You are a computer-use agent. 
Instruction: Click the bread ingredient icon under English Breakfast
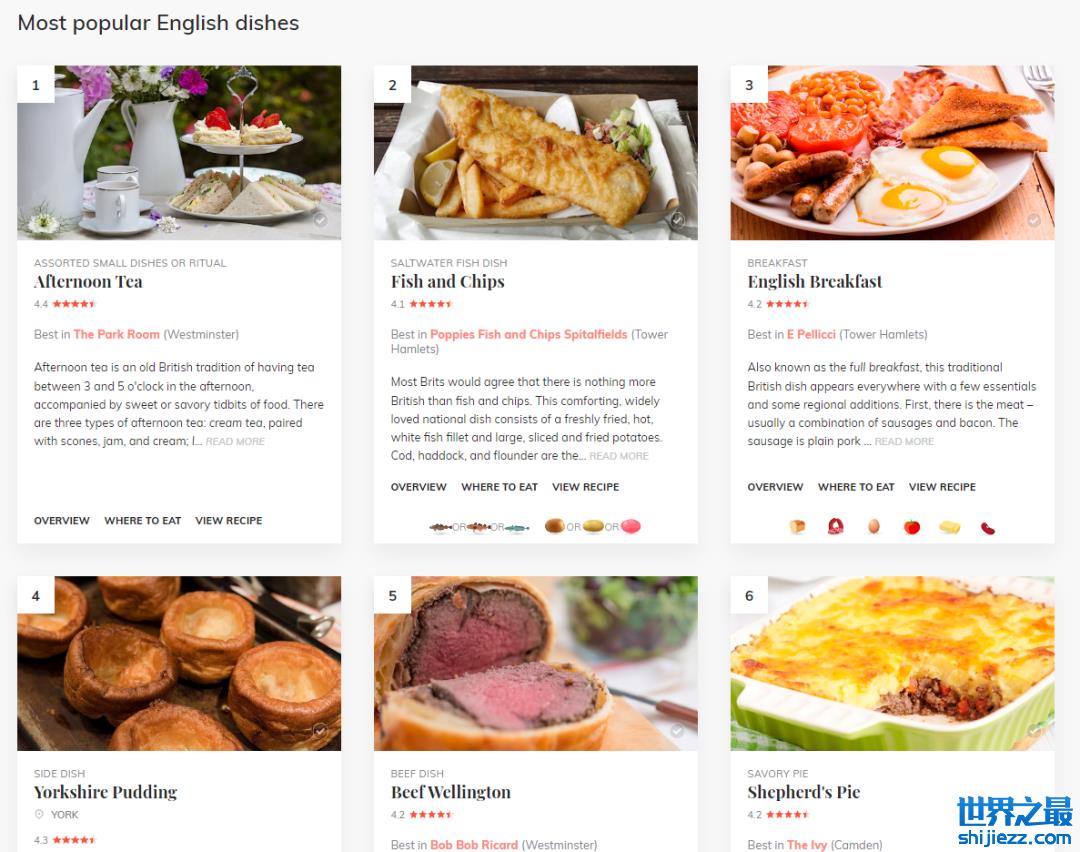[797, 527]
